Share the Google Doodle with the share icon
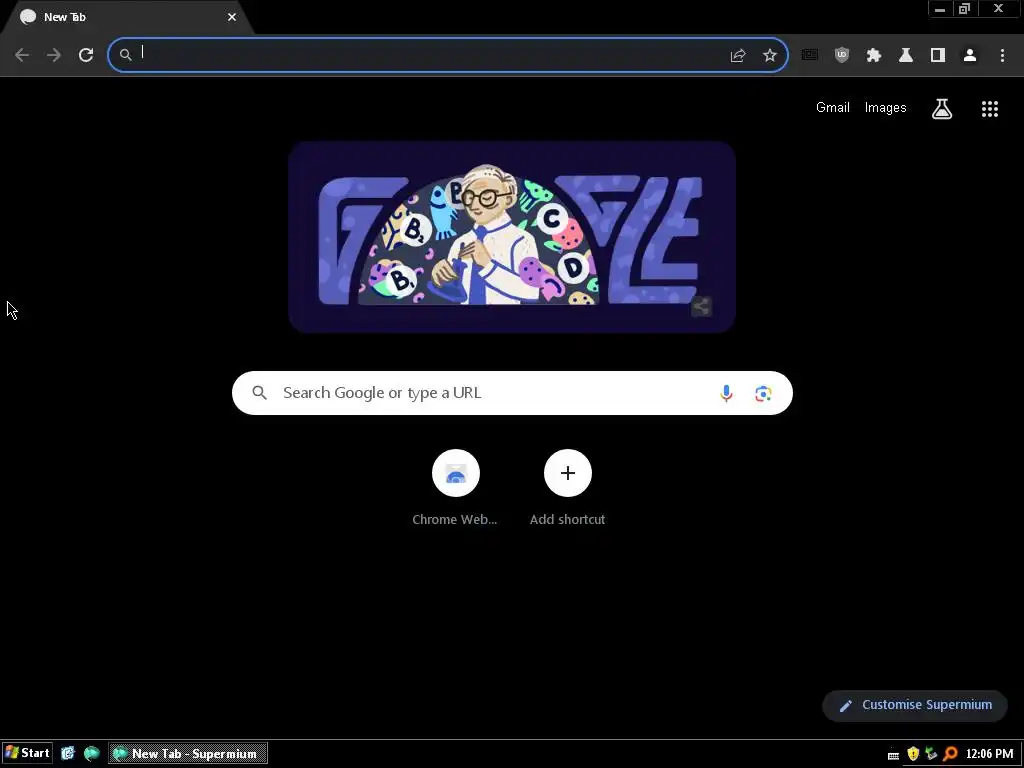 (x=701, y=306)
